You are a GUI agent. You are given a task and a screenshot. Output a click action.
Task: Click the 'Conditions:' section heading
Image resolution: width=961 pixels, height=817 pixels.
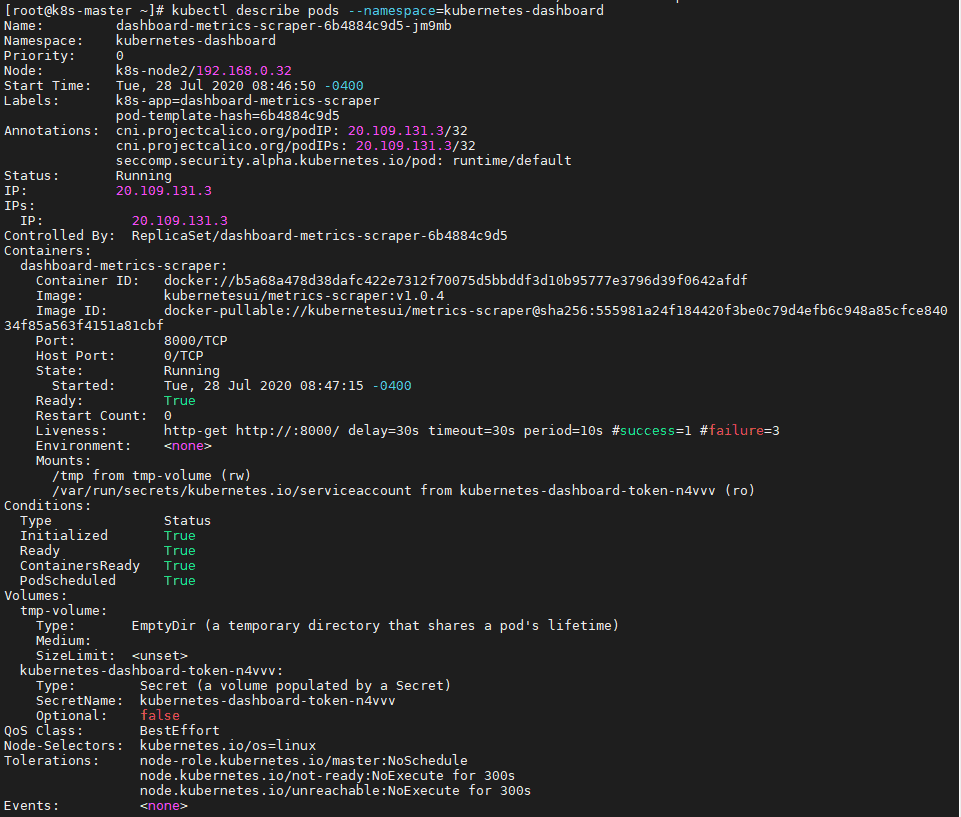(x=47, y=506)
